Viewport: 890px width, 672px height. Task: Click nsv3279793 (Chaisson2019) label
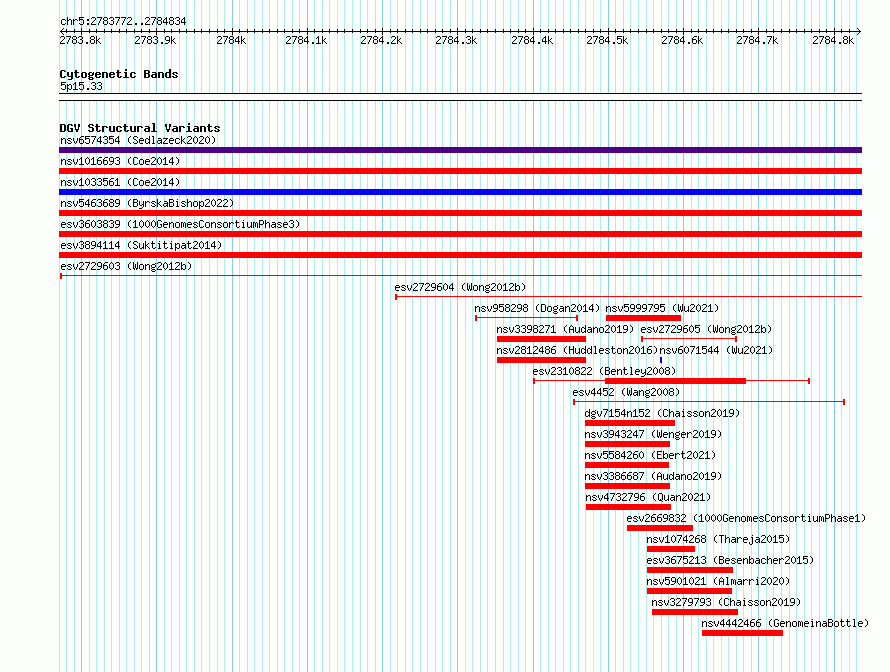726,602
